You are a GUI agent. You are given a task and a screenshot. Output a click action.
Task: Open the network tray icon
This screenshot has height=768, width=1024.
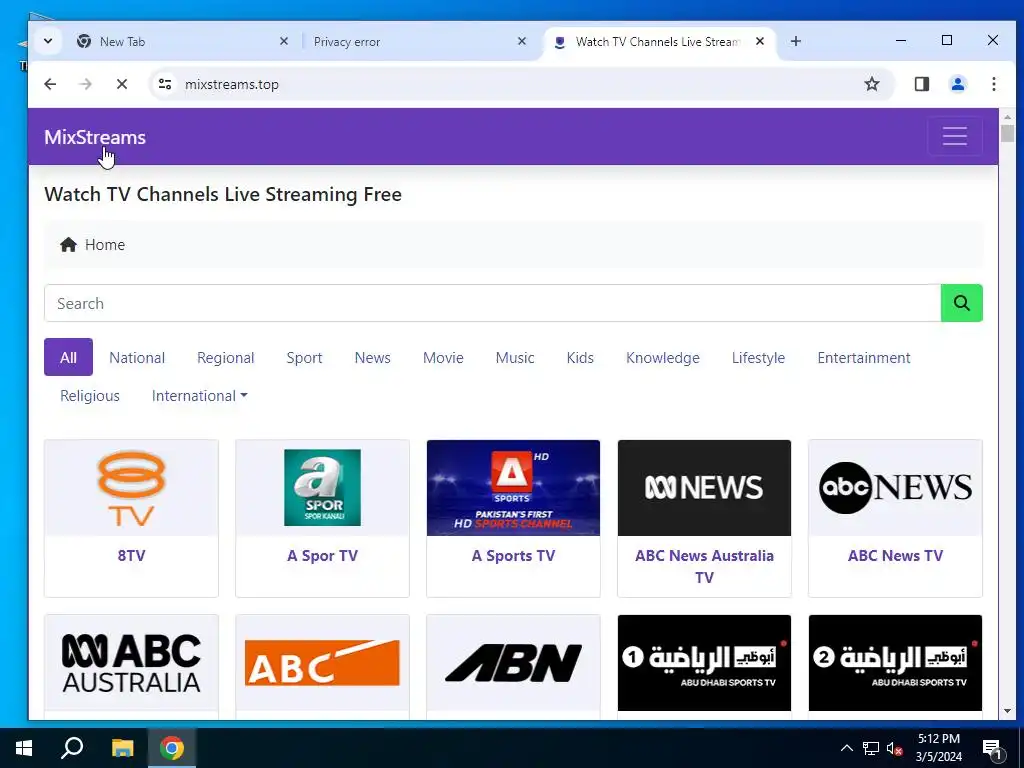(871, 748)
